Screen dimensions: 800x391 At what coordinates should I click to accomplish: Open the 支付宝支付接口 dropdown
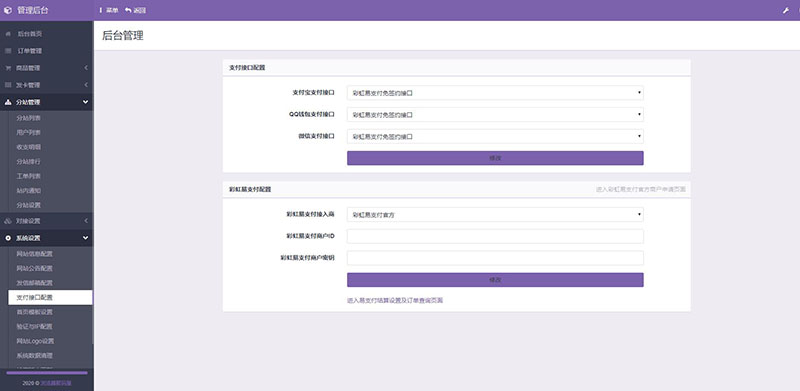(495, 93)
